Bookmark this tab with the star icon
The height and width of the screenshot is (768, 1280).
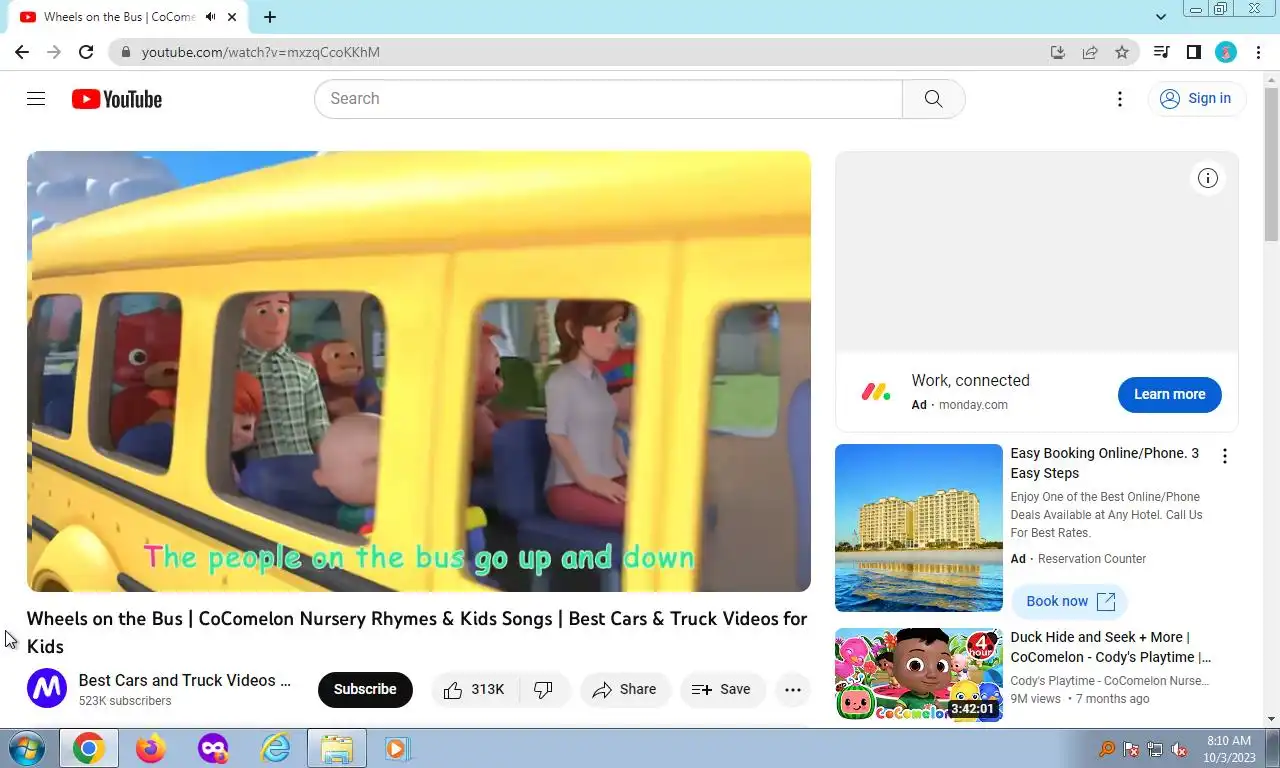(x=1122, y=52)
